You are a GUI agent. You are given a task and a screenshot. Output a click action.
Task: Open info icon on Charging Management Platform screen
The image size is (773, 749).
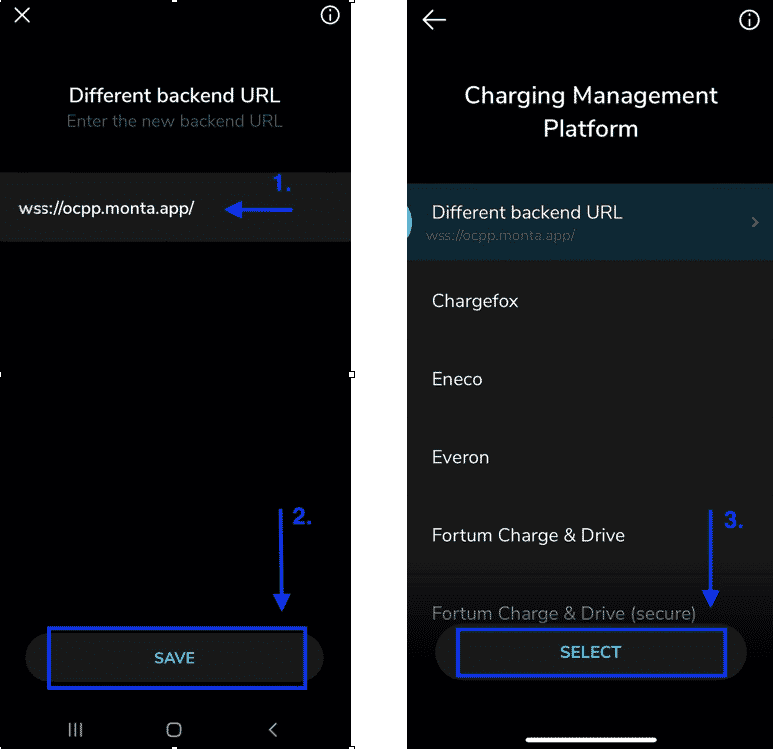click(x=749, y=20)
